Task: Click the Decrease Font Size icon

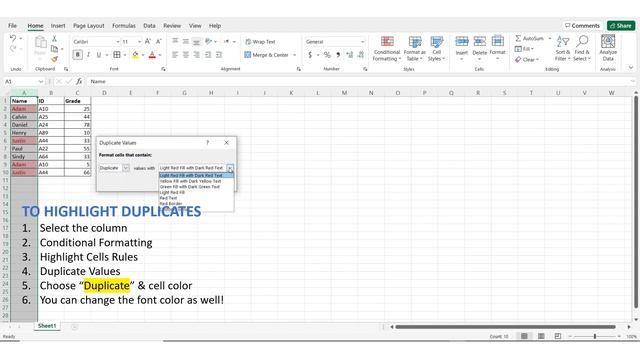Action: pyautogui.click(x=159, y=41)
